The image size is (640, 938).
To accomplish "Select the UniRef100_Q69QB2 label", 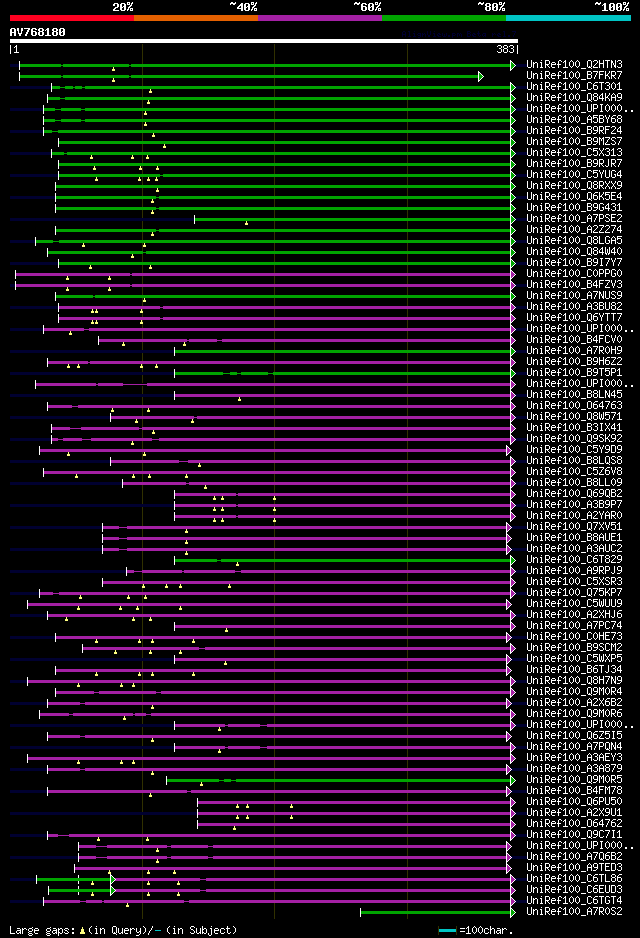I will pyautogui.click(x=574, y=494).
